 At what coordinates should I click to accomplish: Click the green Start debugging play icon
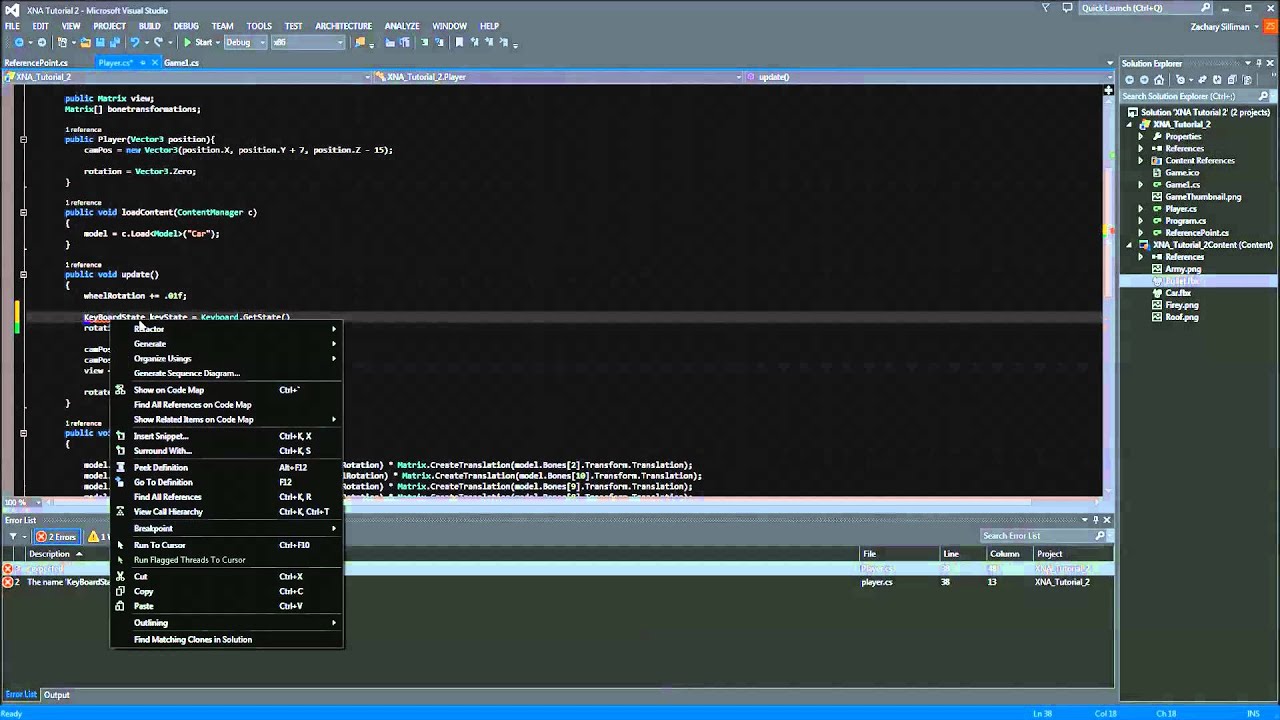pyautogui.click(x=187, y=43)
